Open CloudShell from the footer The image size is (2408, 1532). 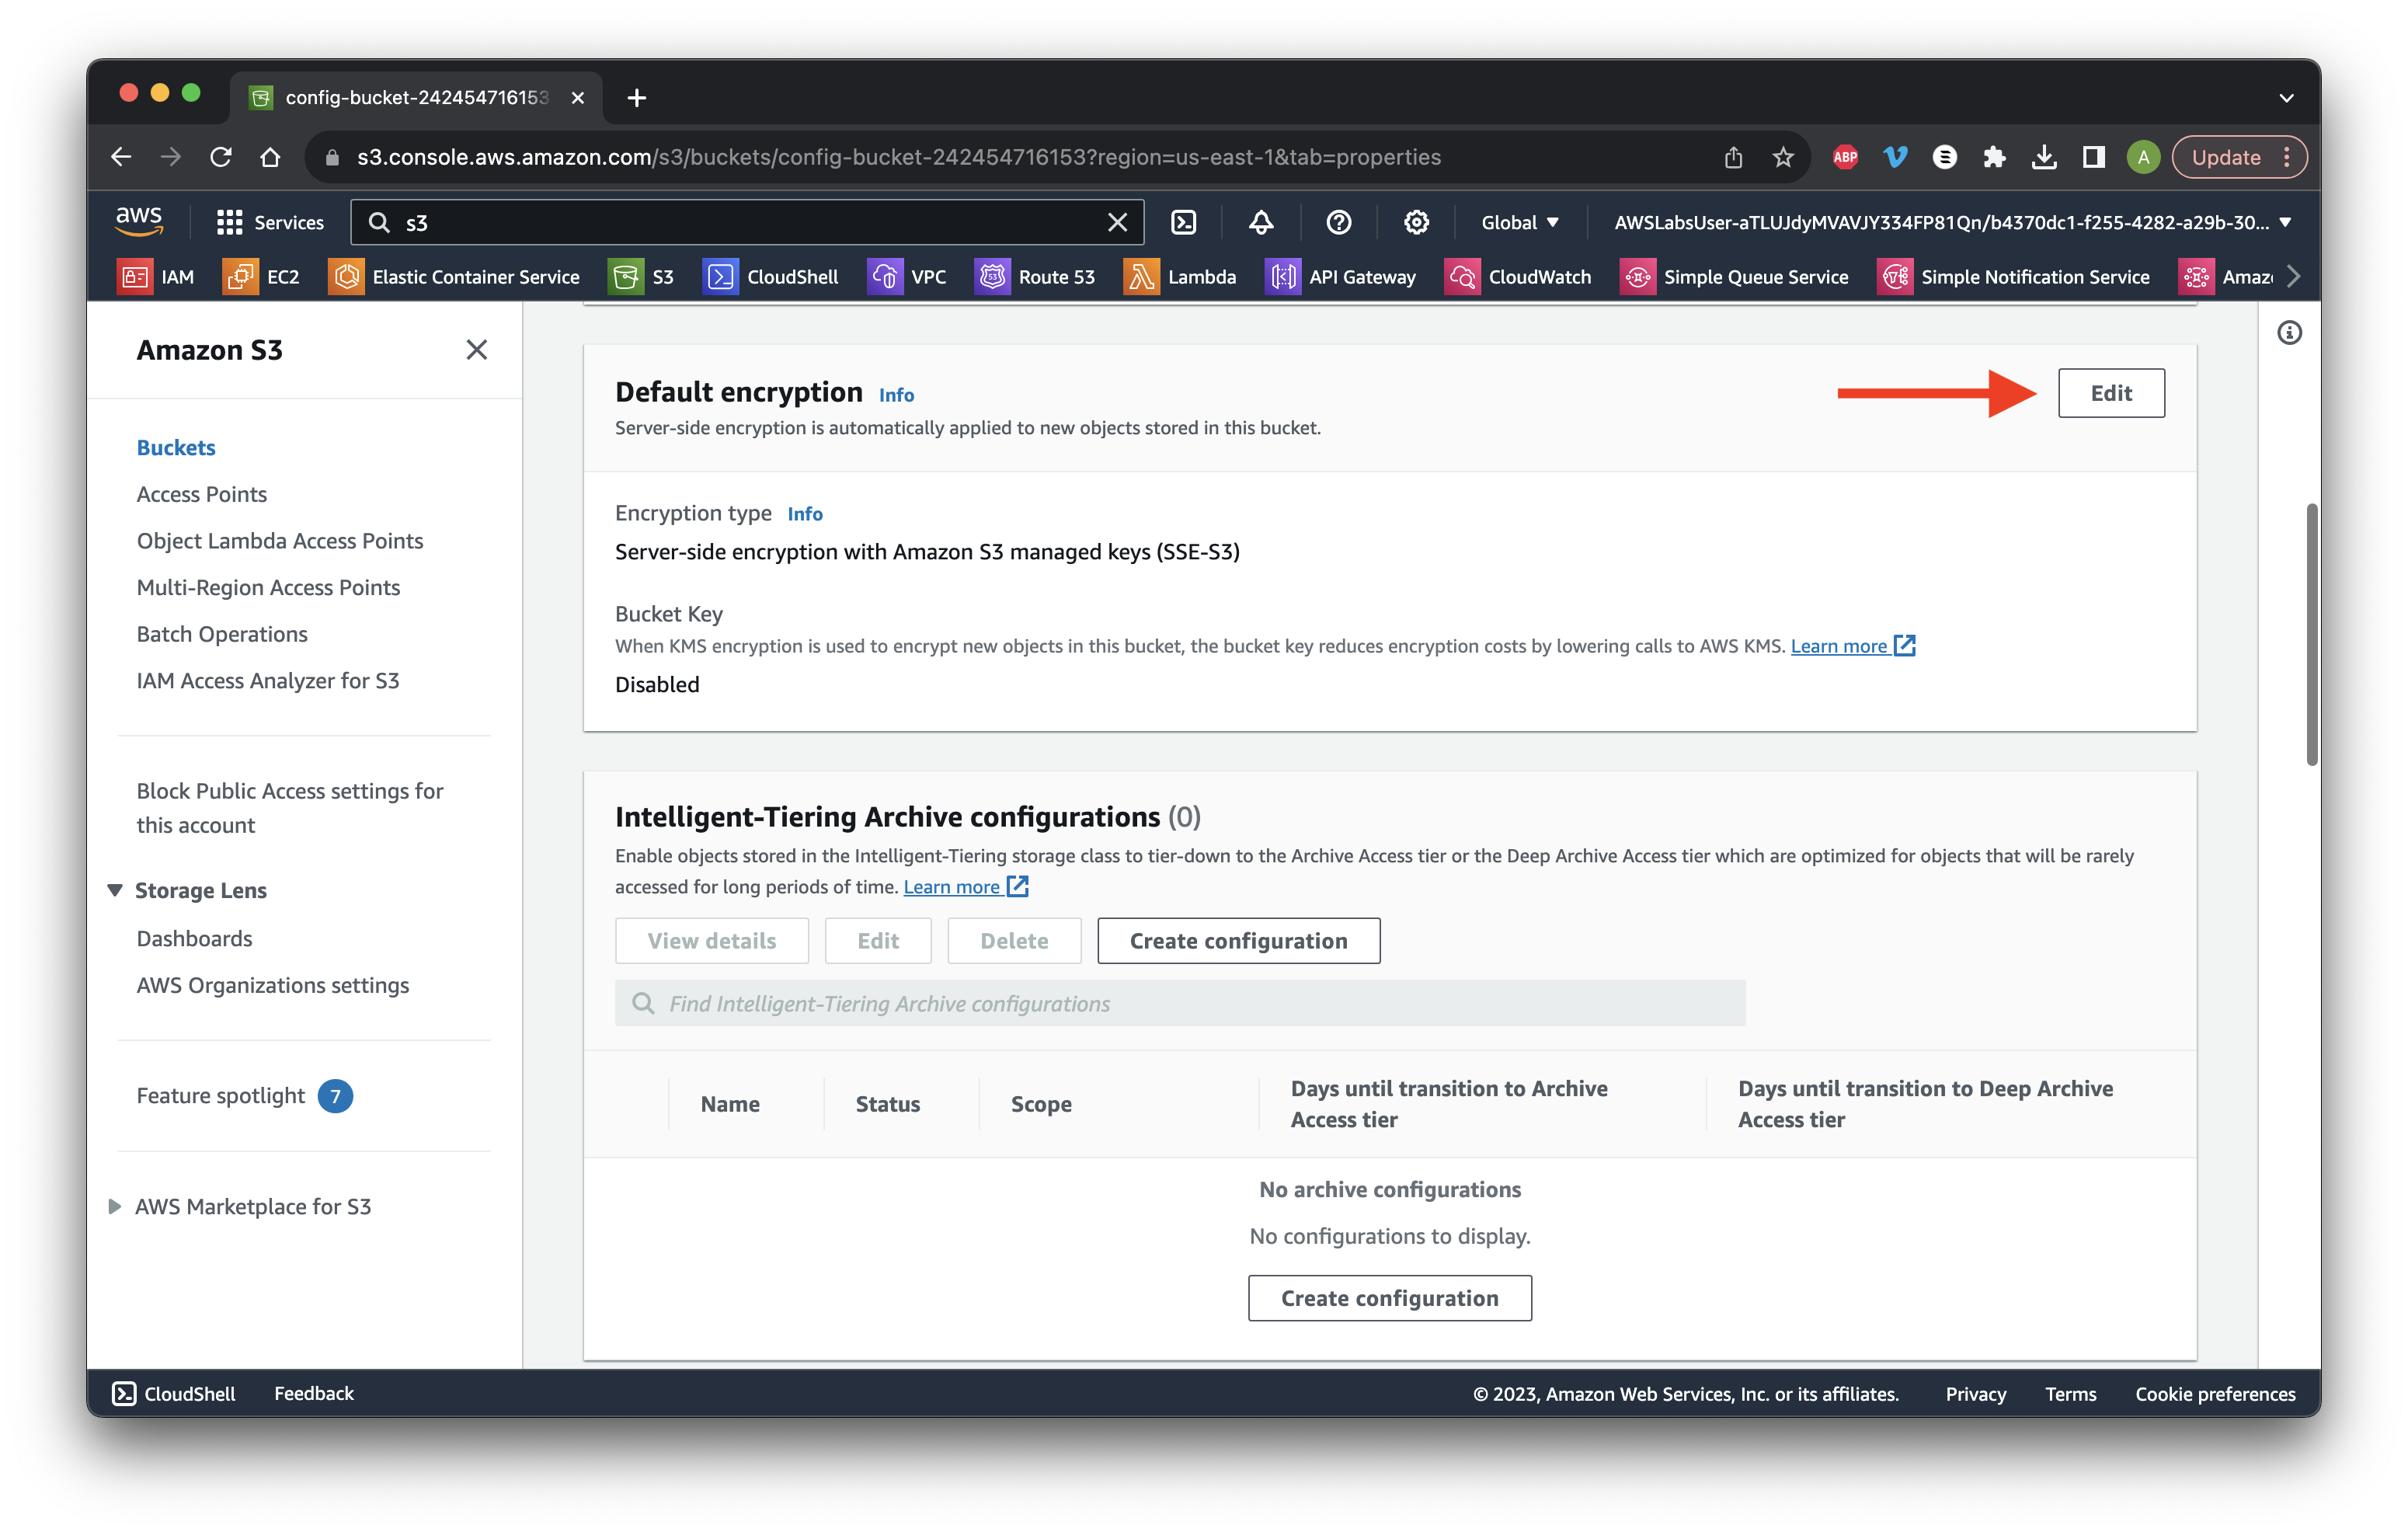[x=174, y=1393]
